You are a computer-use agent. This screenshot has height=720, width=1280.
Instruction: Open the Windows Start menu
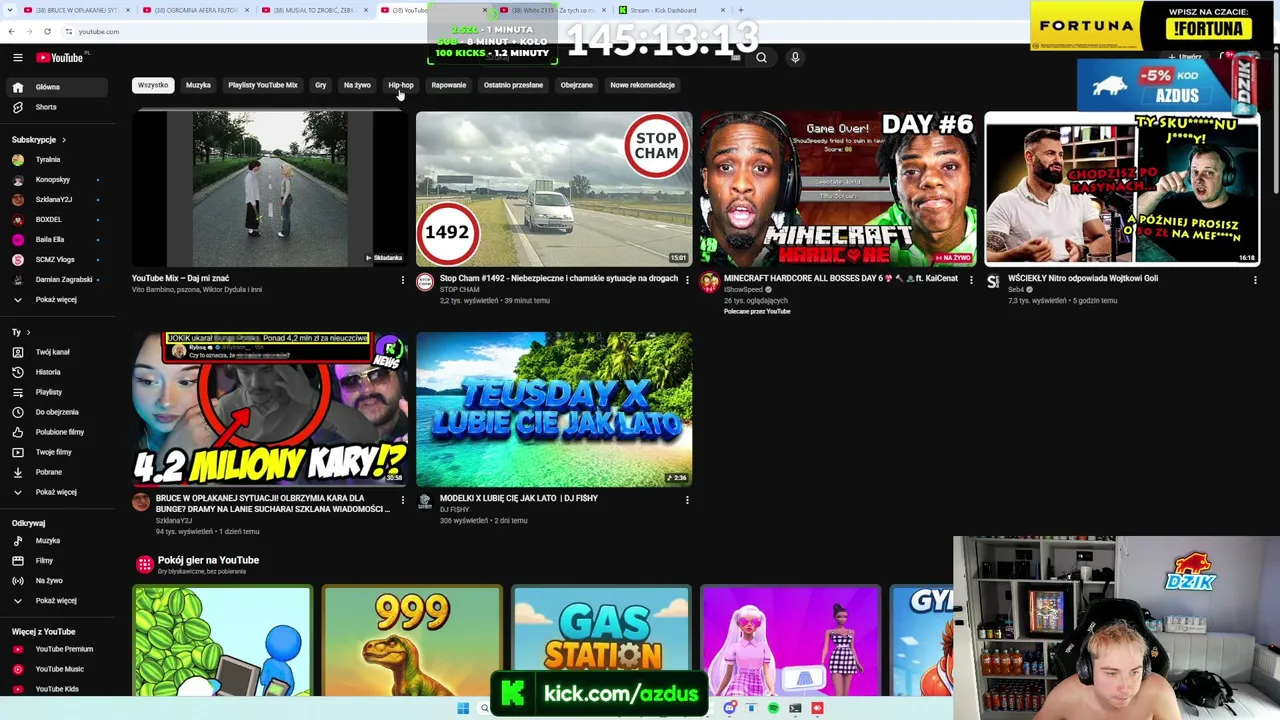point(463,708)
